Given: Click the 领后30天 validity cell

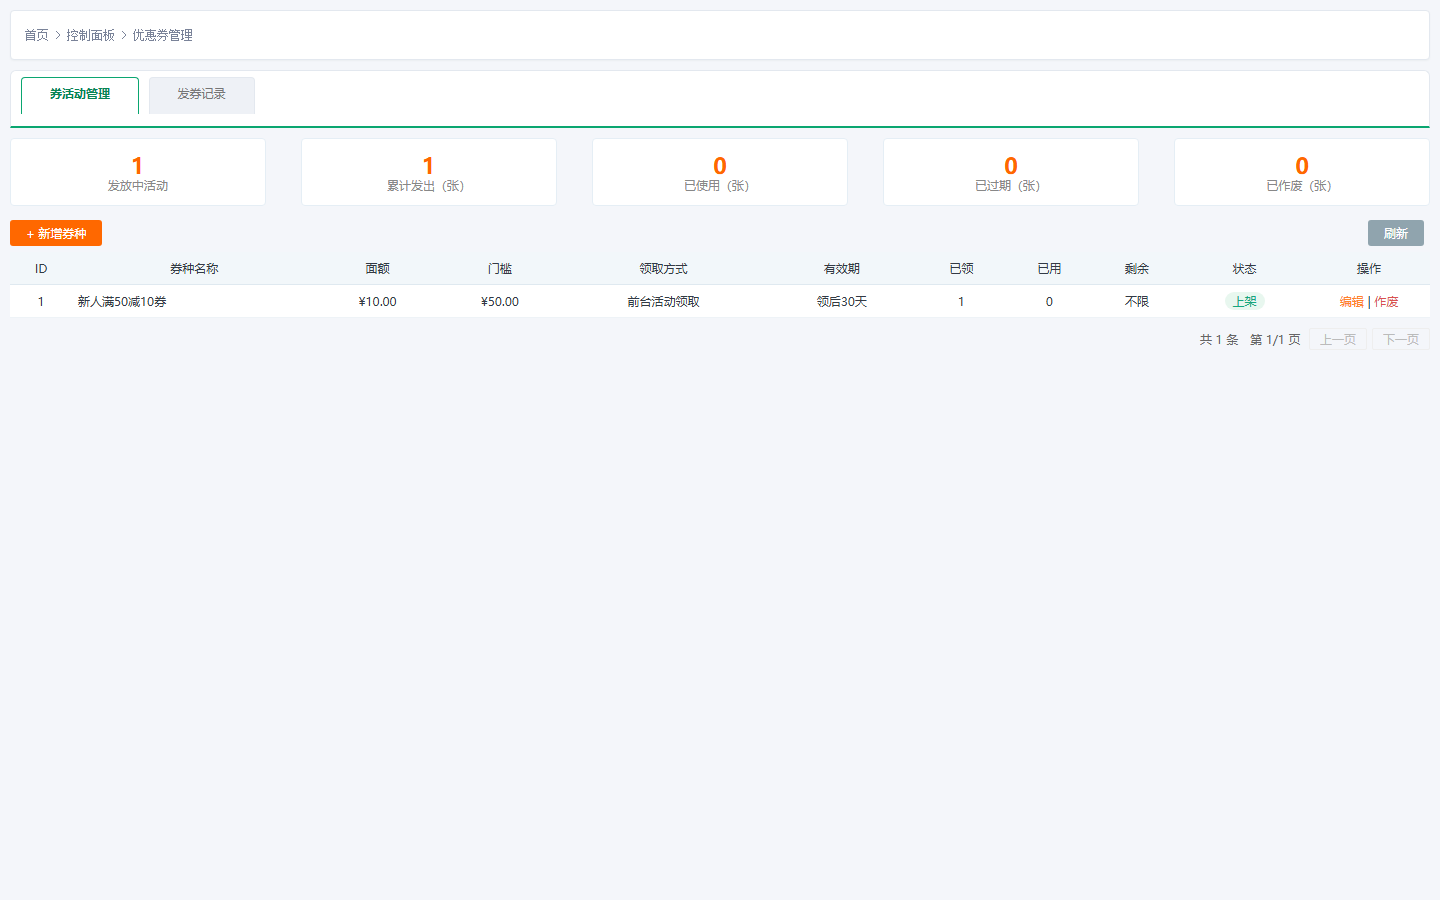Looking at the screenshot, I should tap(842, 302).
